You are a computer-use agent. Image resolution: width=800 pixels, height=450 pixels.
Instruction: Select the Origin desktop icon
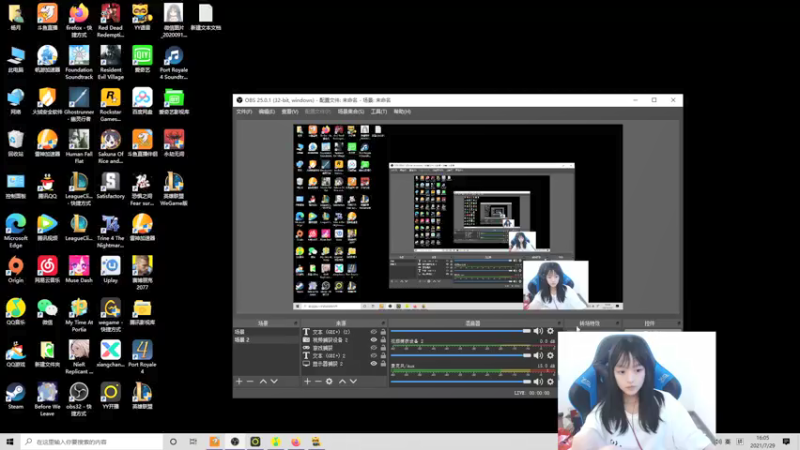pyautogui.click(x=15, y=270)
